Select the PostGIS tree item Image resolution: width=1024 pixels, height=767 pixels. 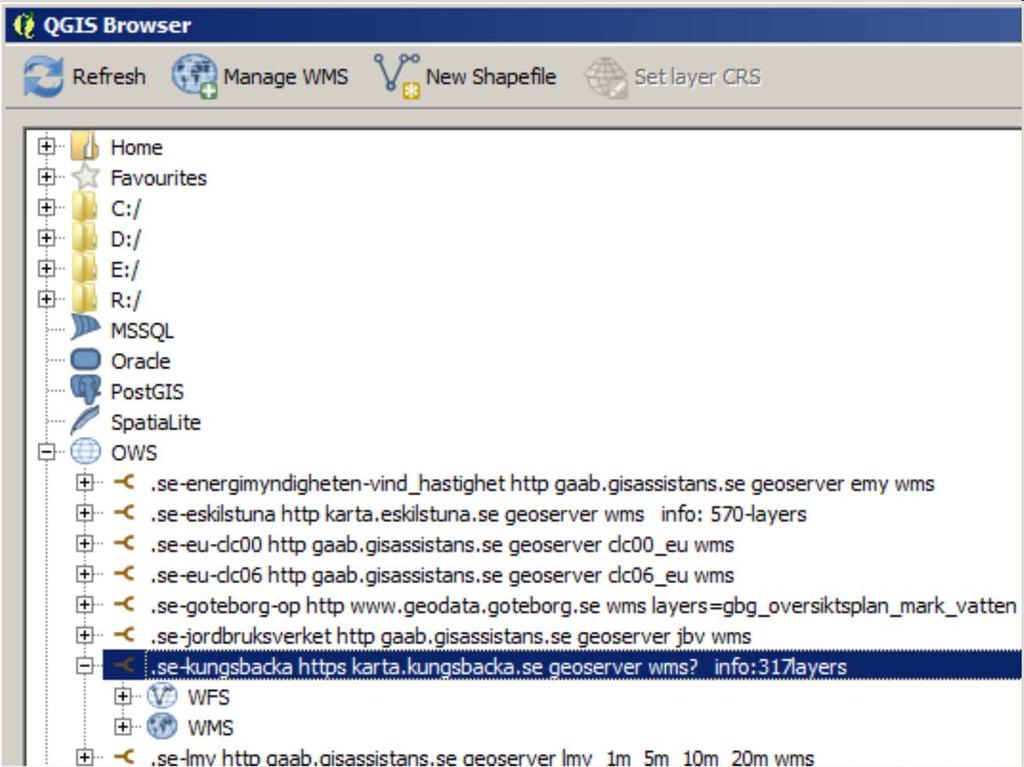(148, 392)
